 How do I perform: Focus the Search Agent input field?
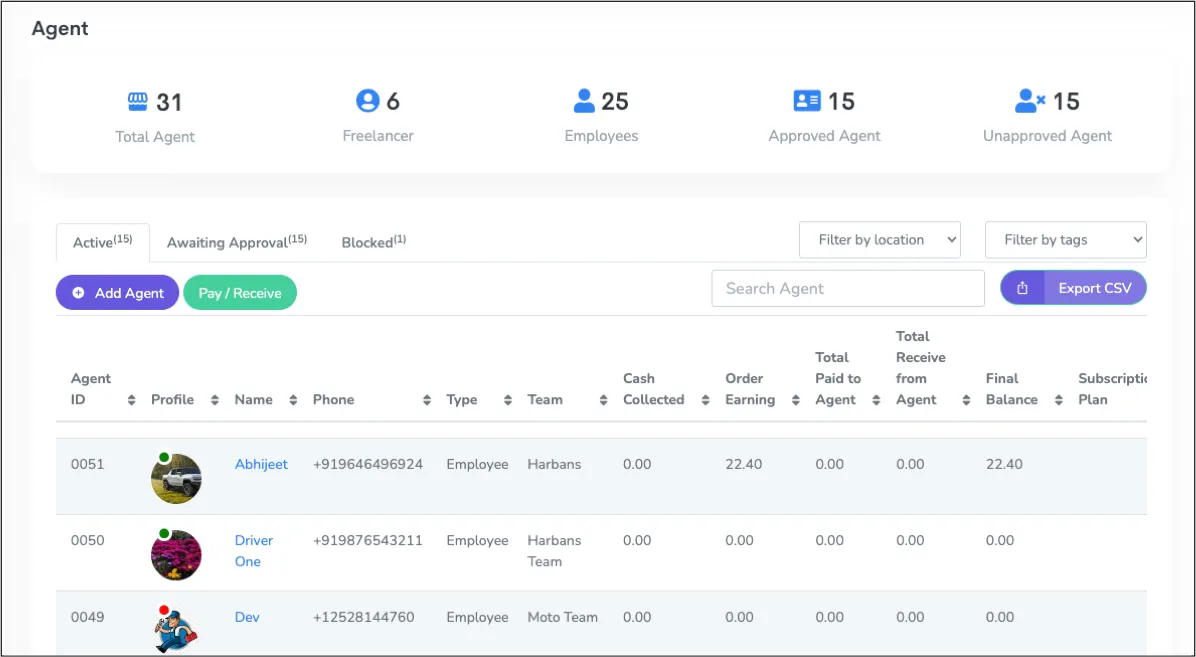[x=847, y=288]
